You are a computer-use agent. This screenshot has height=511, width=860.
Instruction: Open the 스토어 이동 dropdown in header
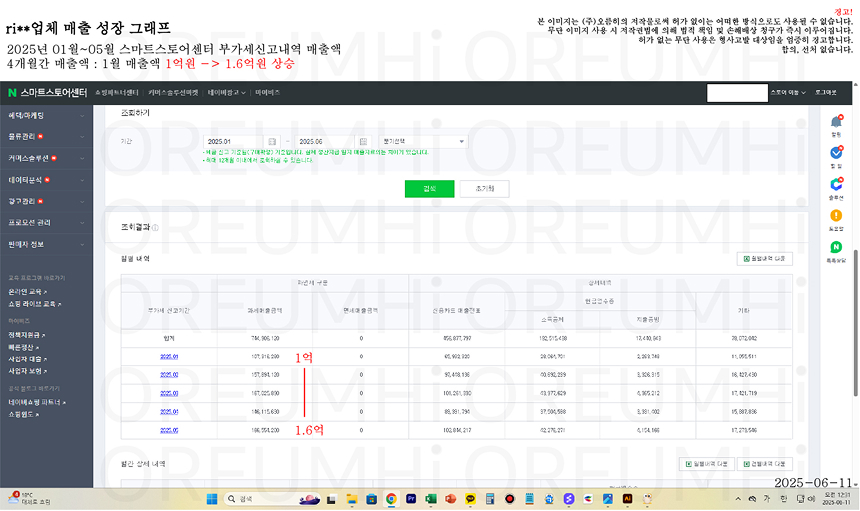(x=788, y=93)
